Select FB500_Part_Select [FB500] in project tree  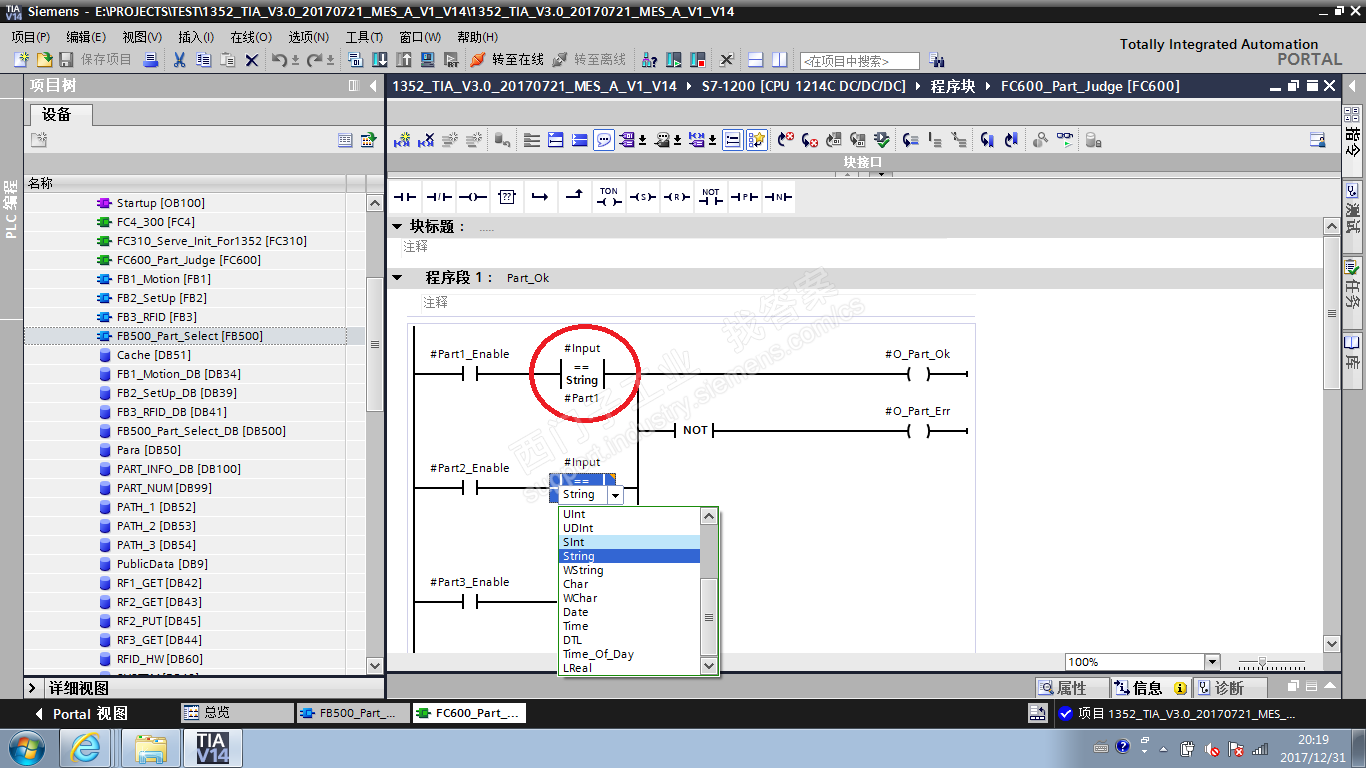click(x=190, y=336)
